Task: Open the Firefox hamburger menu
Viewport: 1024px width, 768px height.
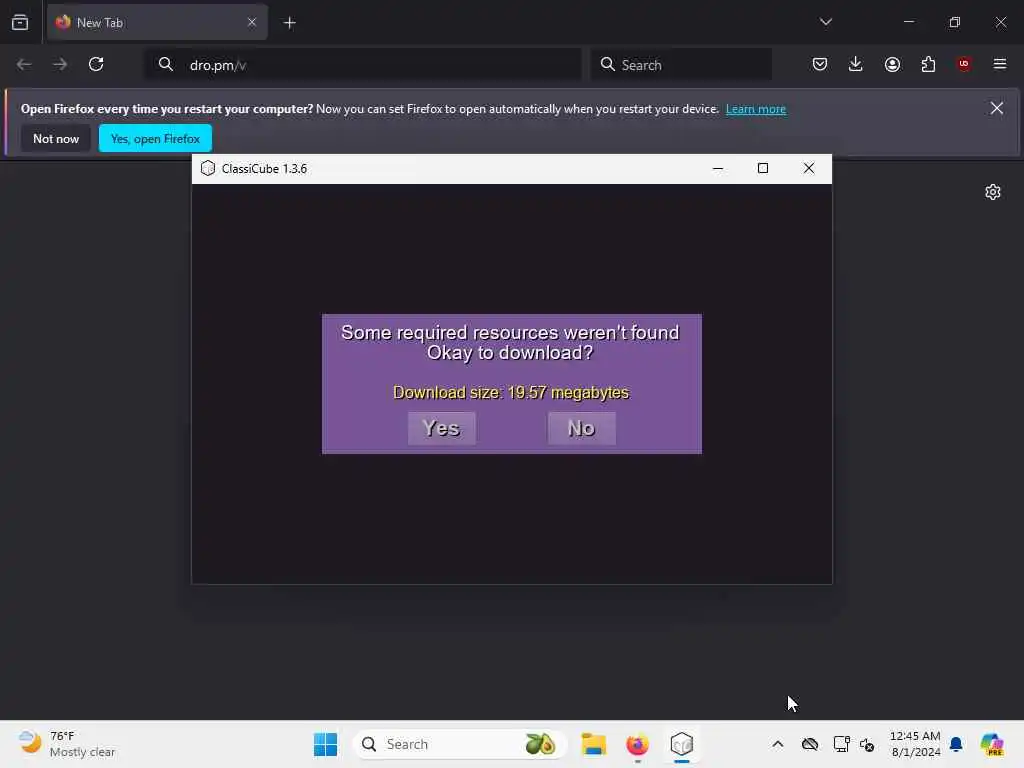Action: [1000, 64]
